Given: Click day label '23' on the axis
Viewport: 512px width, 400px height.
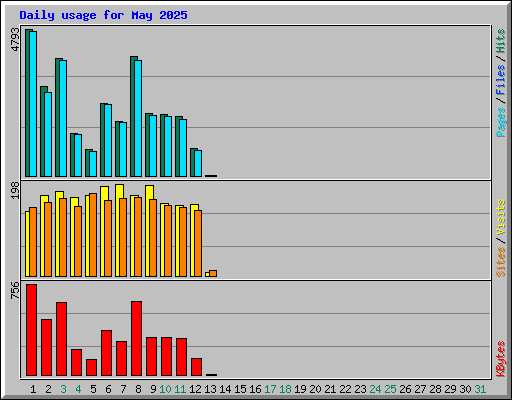Looking at the screenshot, I should click(360, 389).
